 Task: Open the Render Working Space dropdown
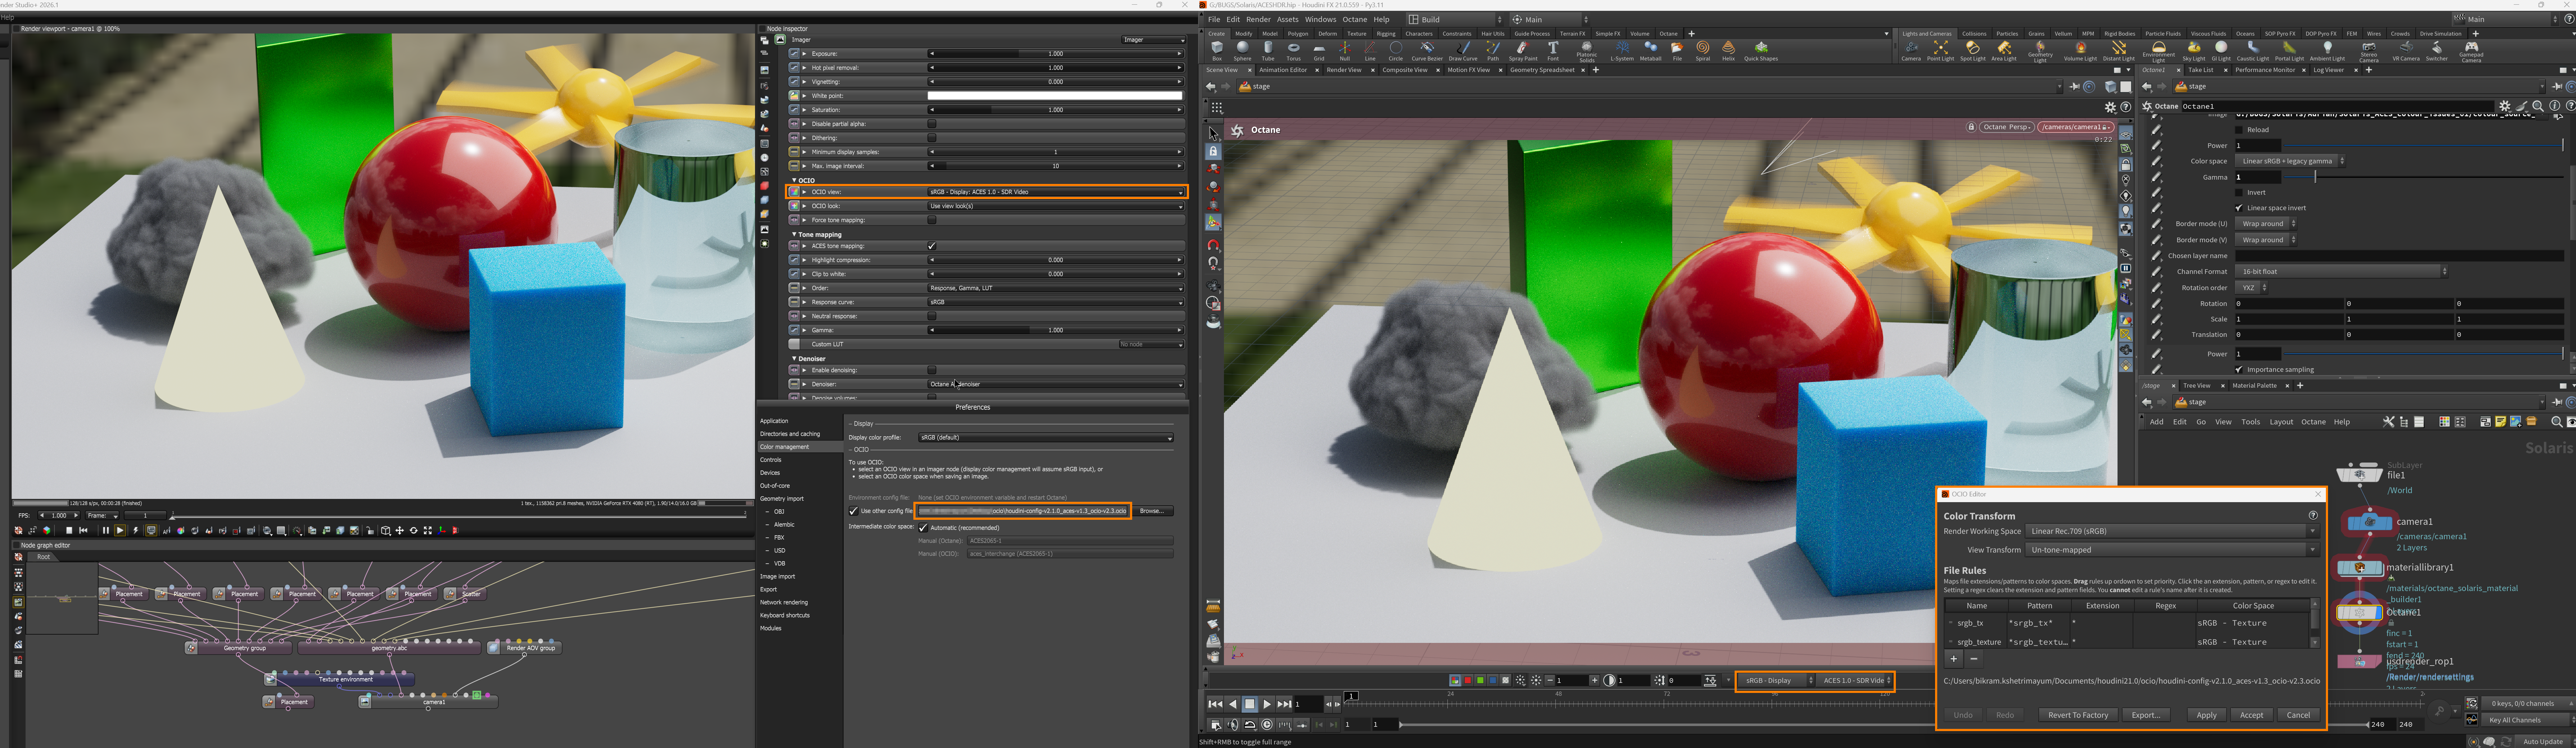coord(2171,531)
